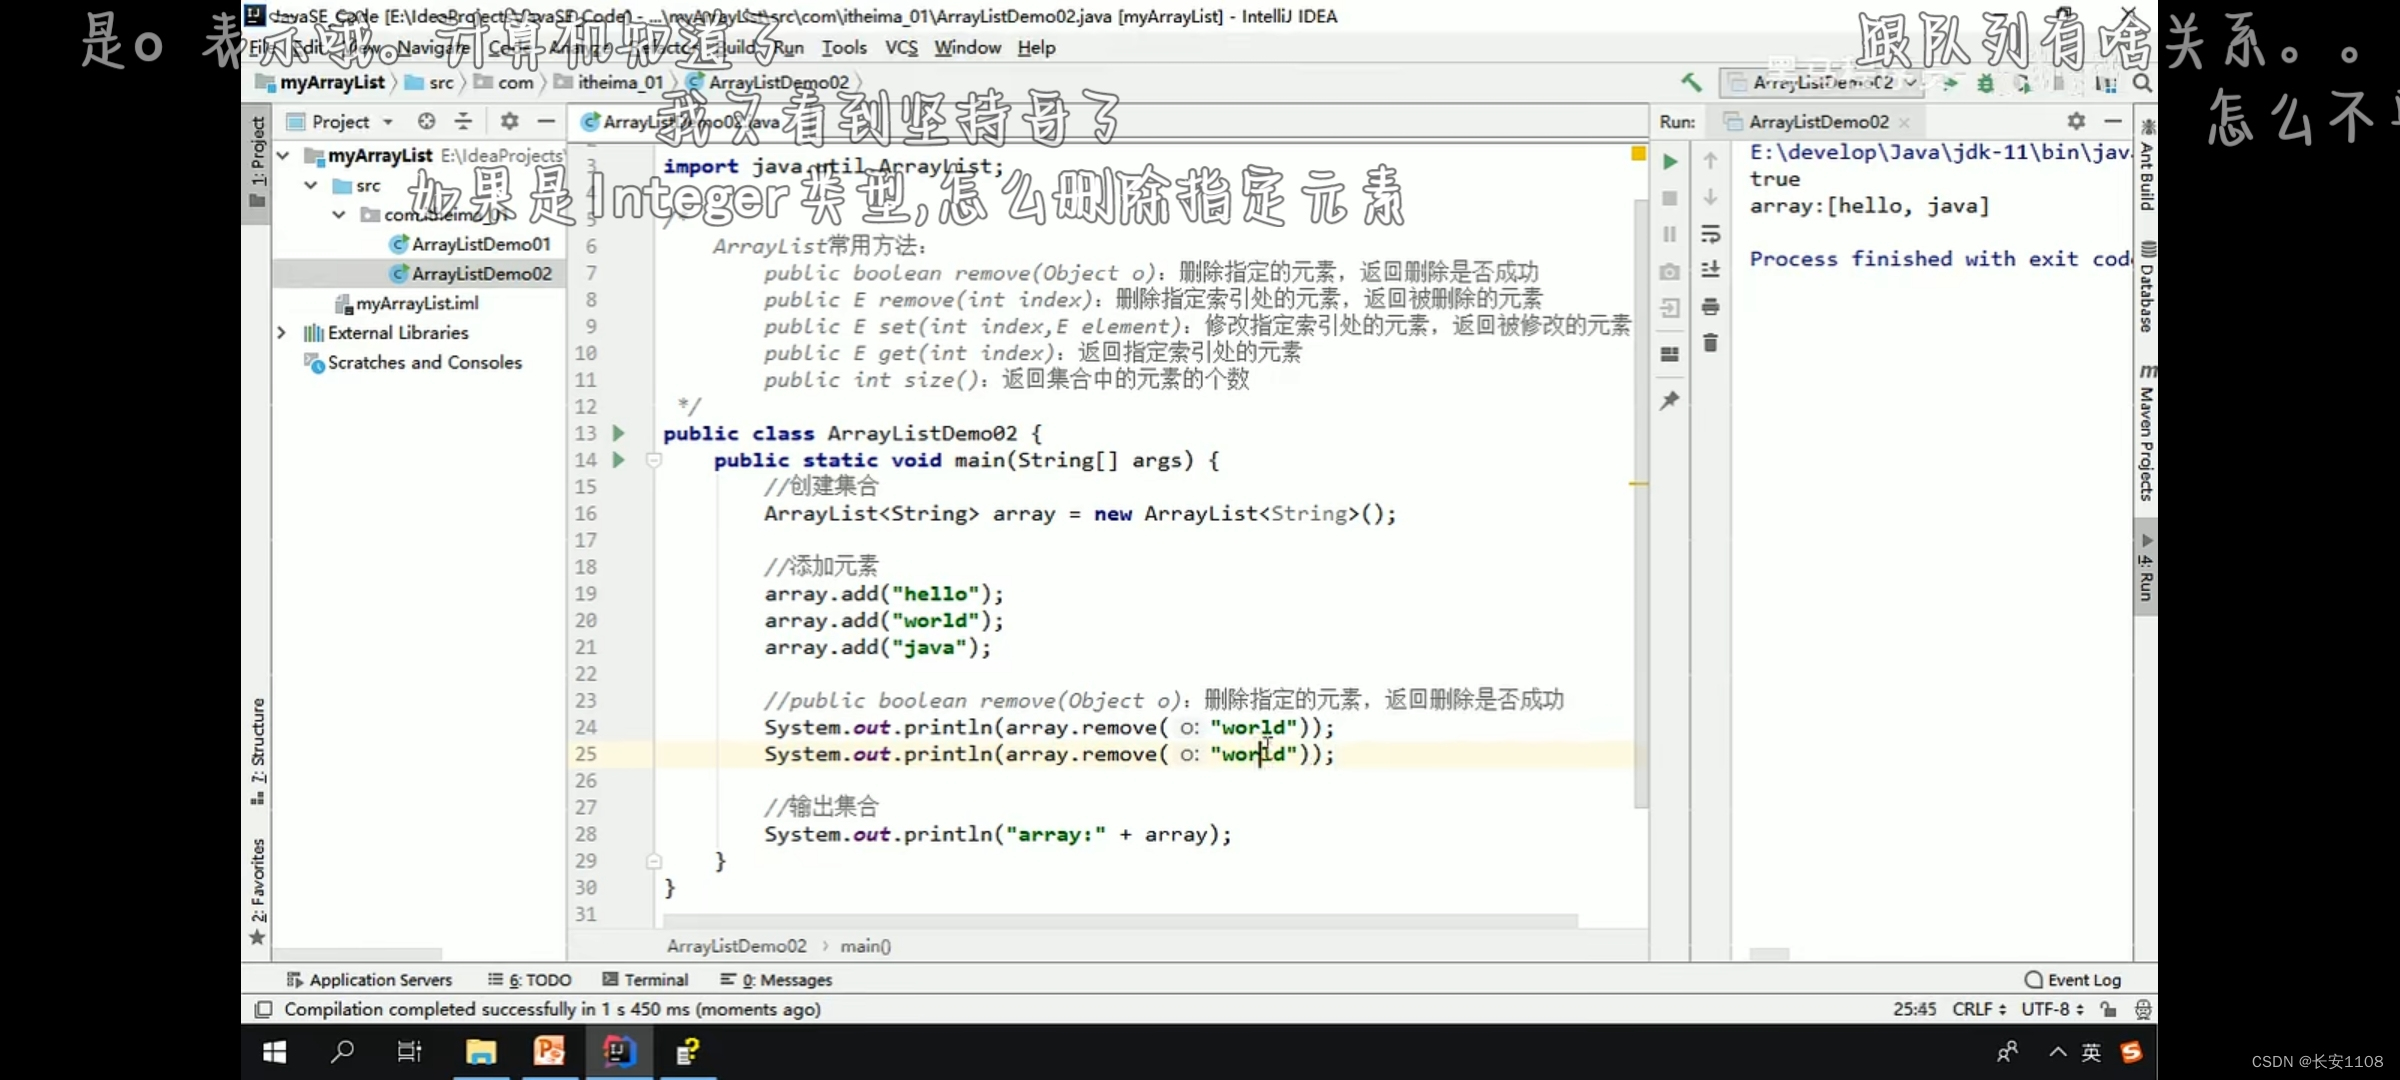Screen dimensions: 2400x1080
Task: Open Search Everywhere magnifier icon
Action: [x=2141, y=83]
